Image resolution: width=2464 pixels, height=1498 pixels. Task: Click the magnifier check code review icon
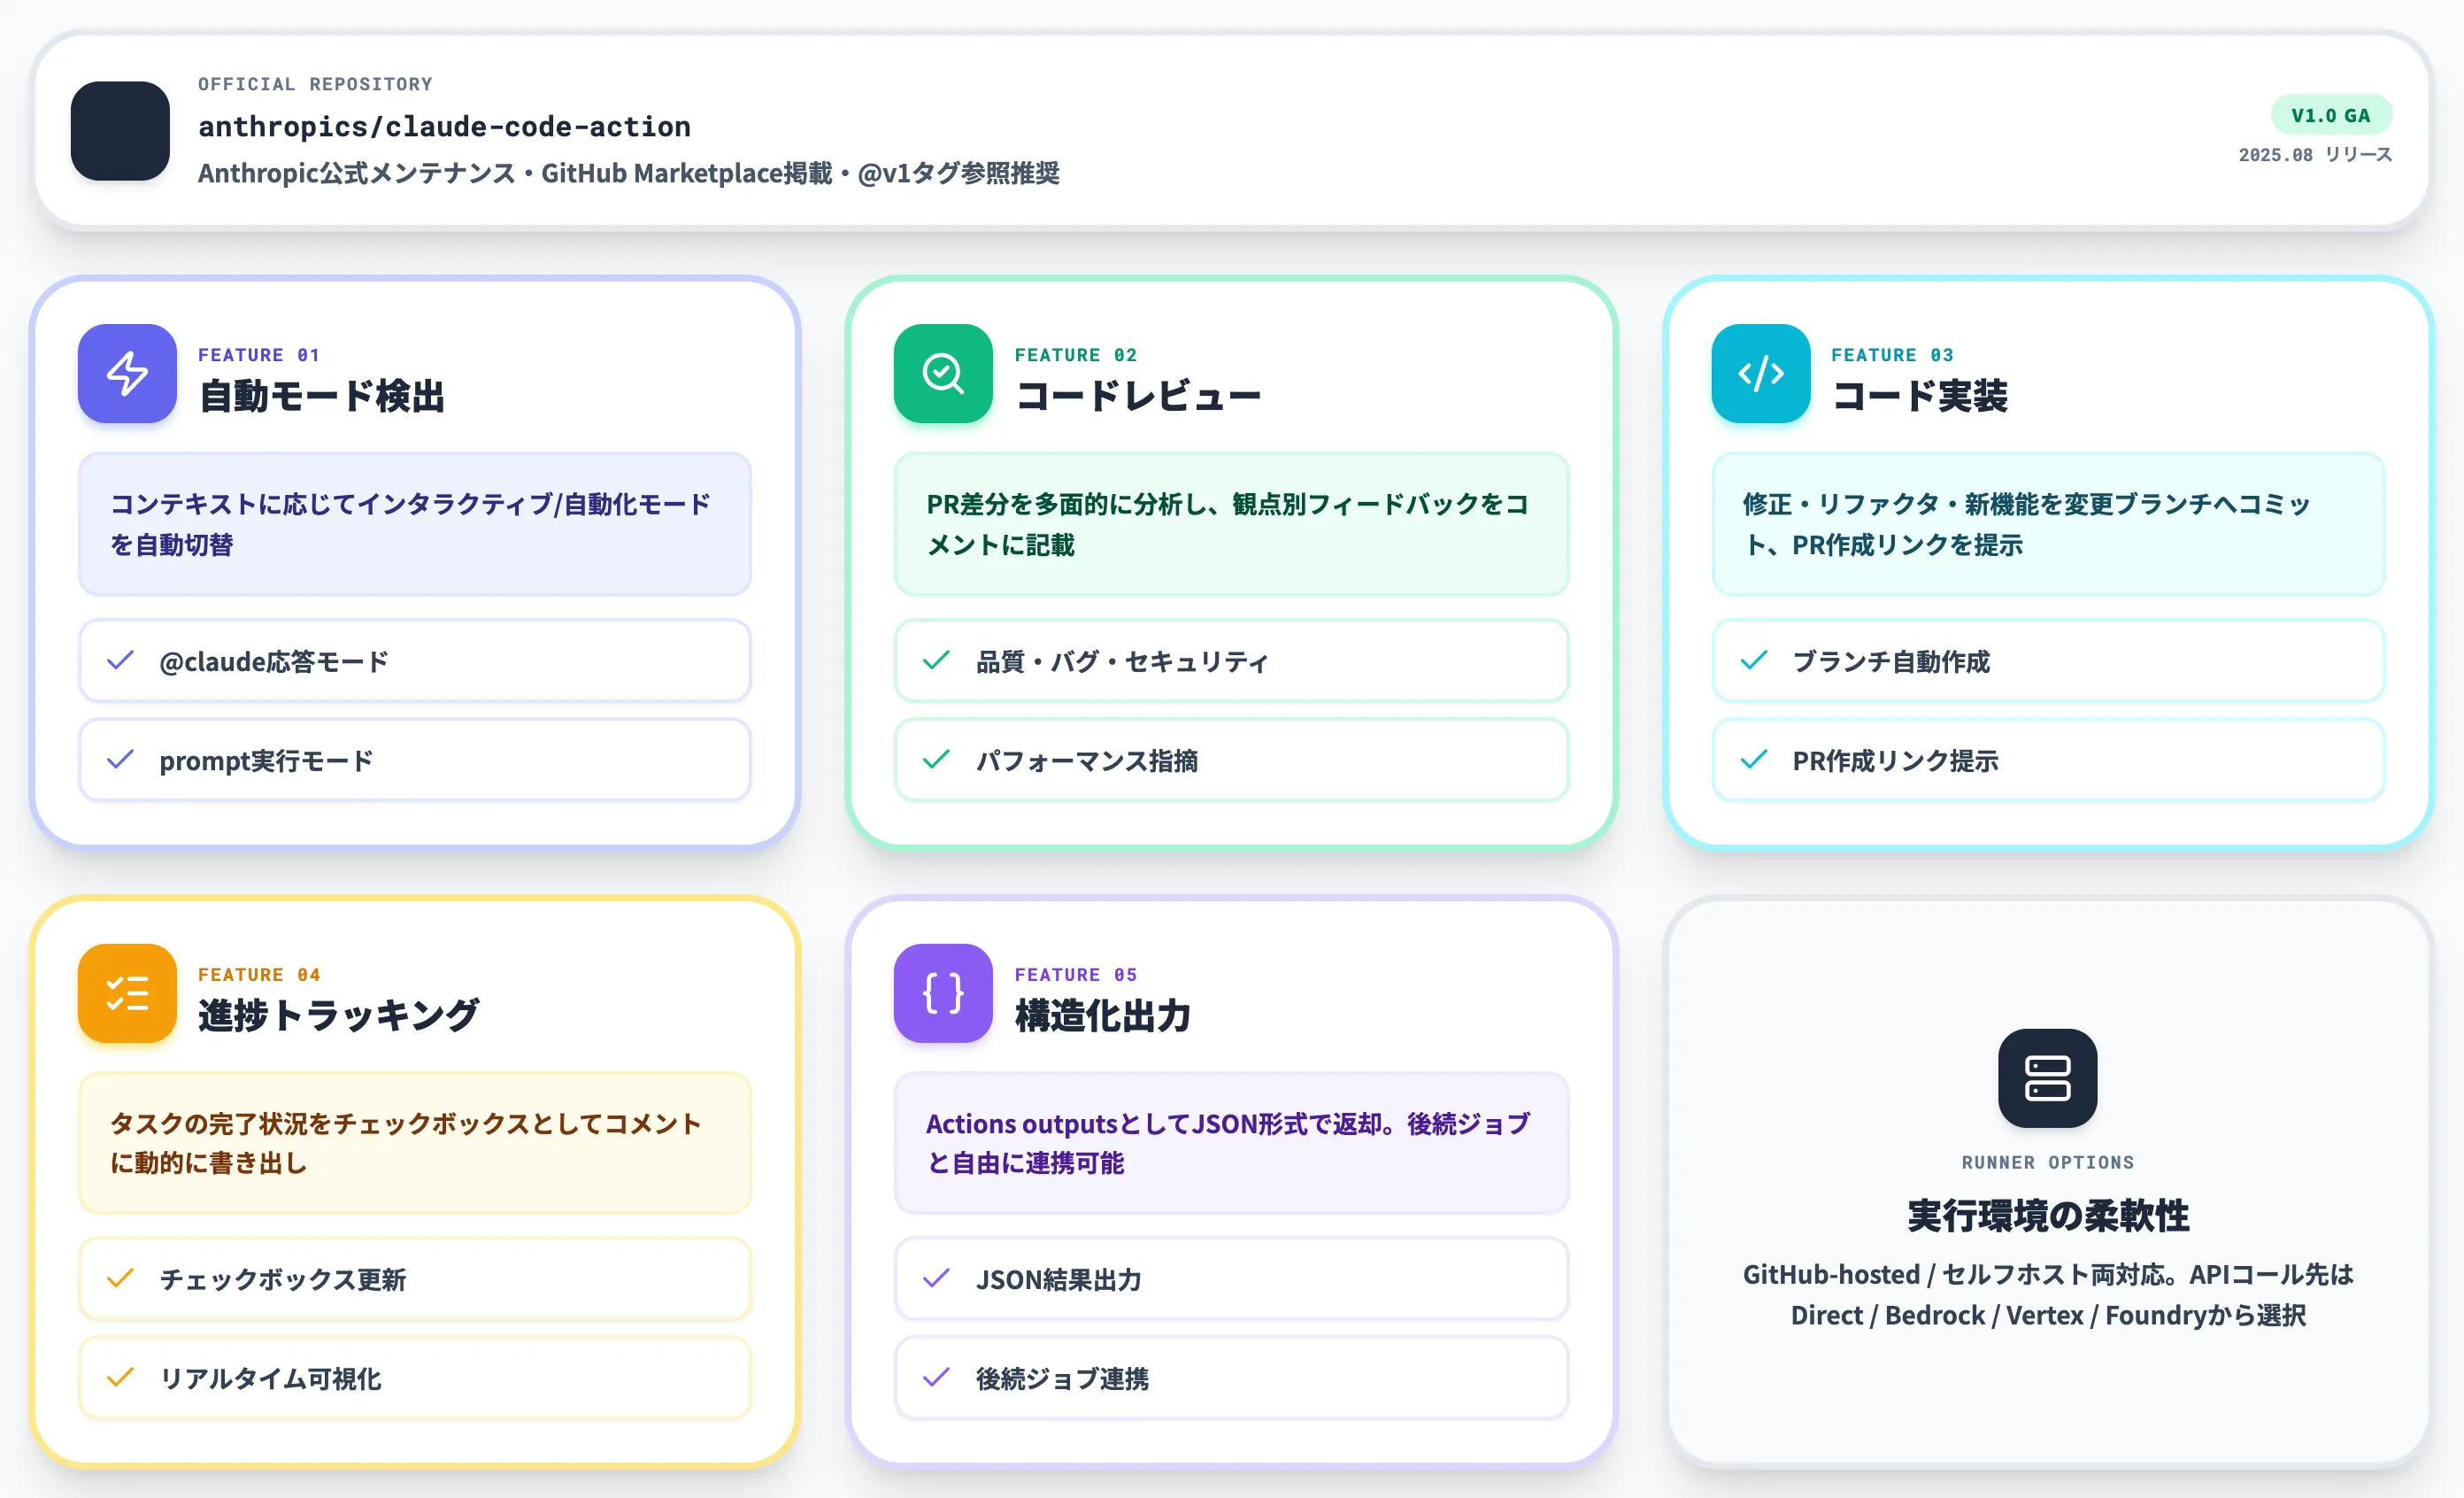tap(943, 373)
